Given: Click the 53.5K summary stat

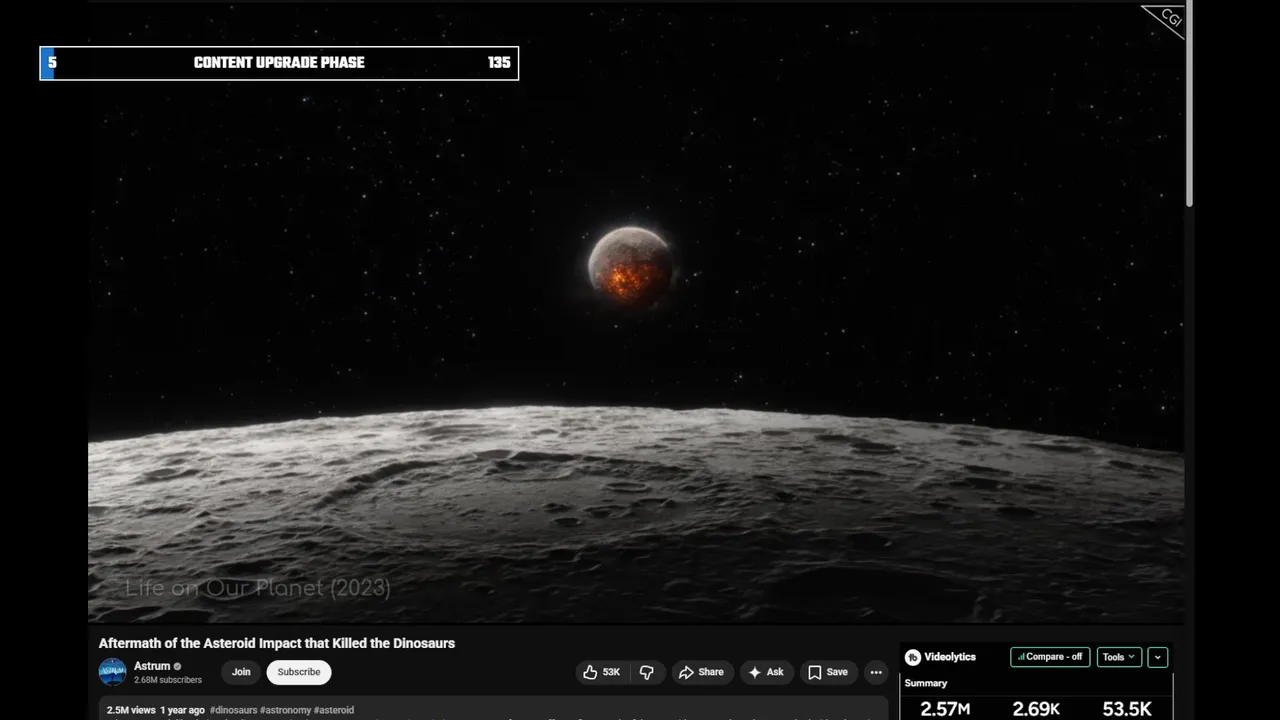Looking at the screenshot, I should [1127, 709].
